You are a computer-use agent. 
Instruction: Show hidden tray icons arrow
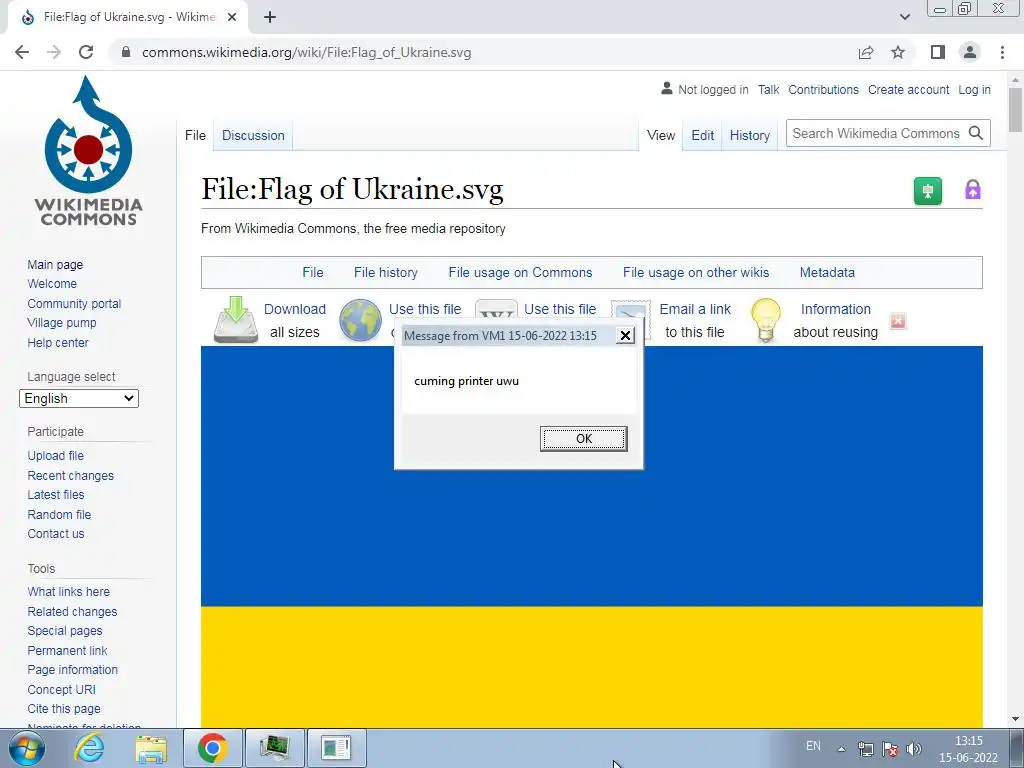click(x=842, y=749)
